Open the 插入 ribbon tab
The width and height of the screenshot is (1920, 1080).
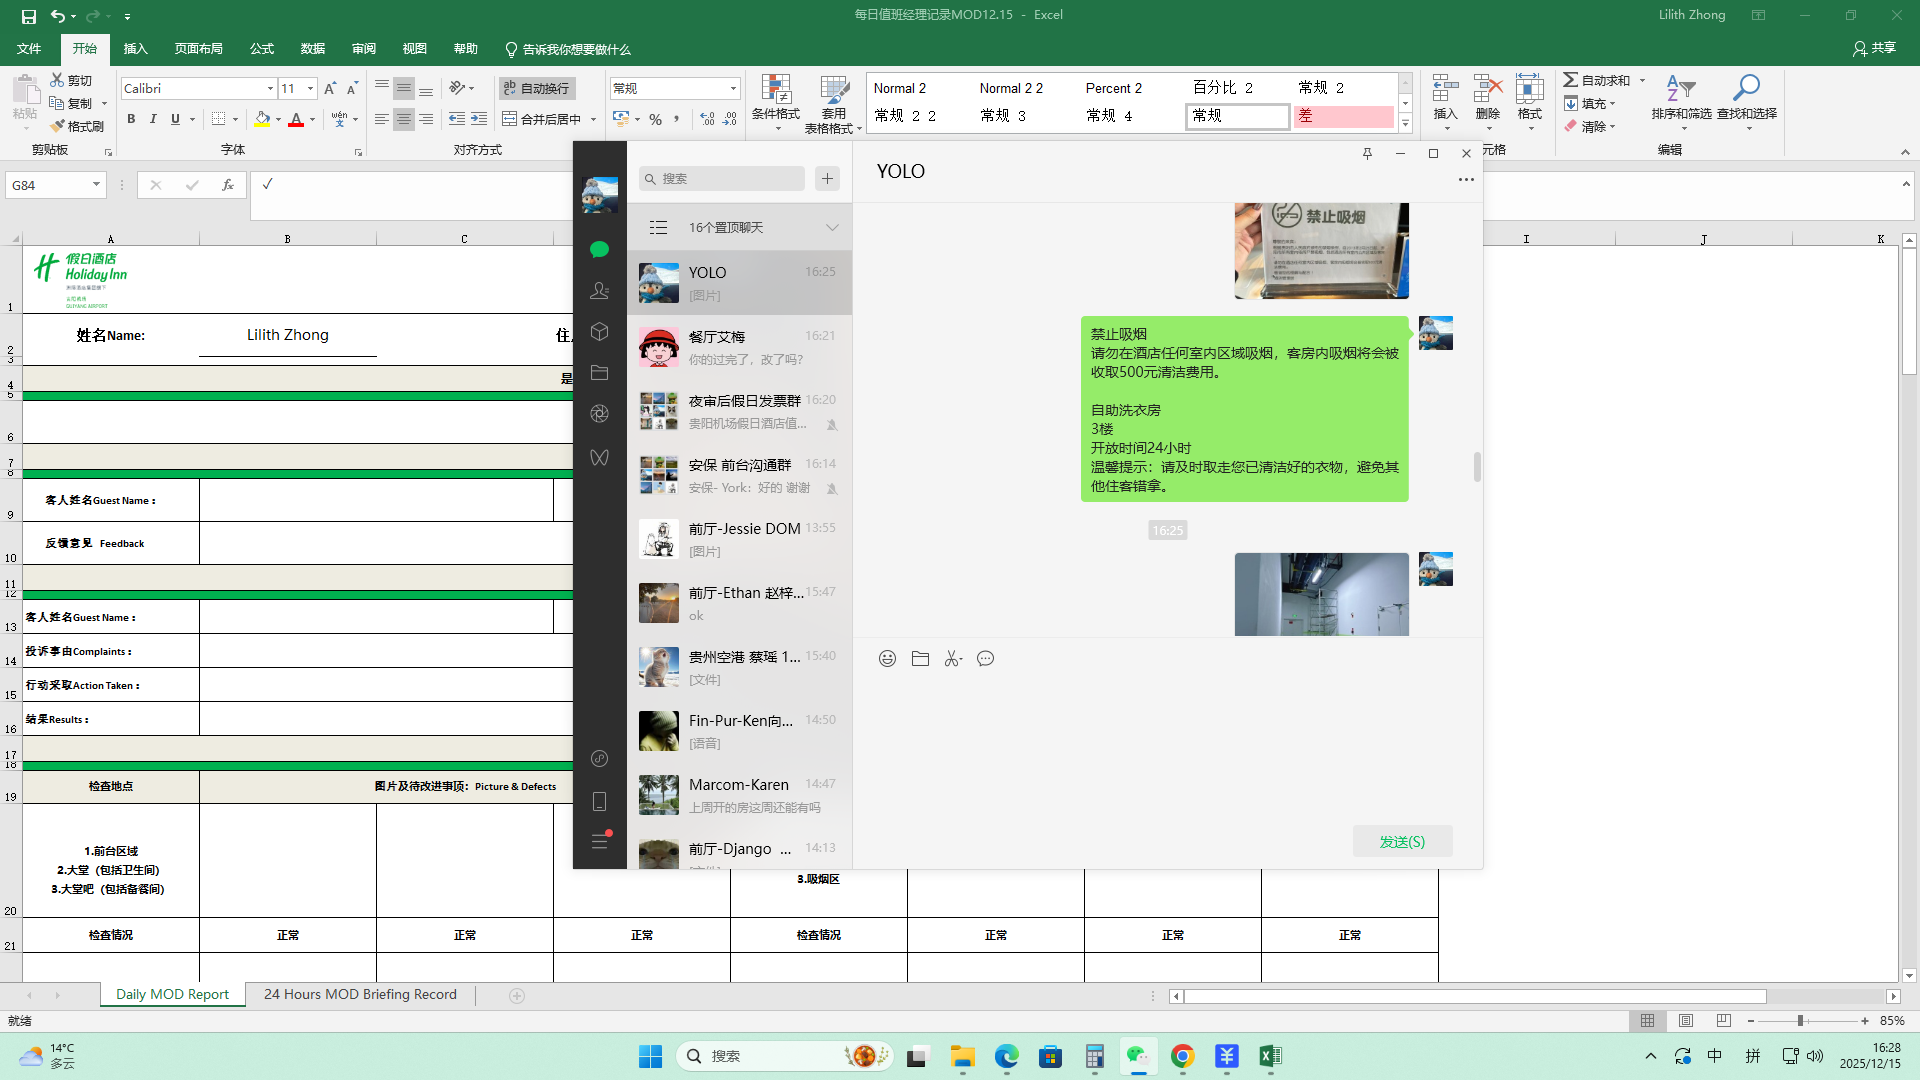[135, 49]
